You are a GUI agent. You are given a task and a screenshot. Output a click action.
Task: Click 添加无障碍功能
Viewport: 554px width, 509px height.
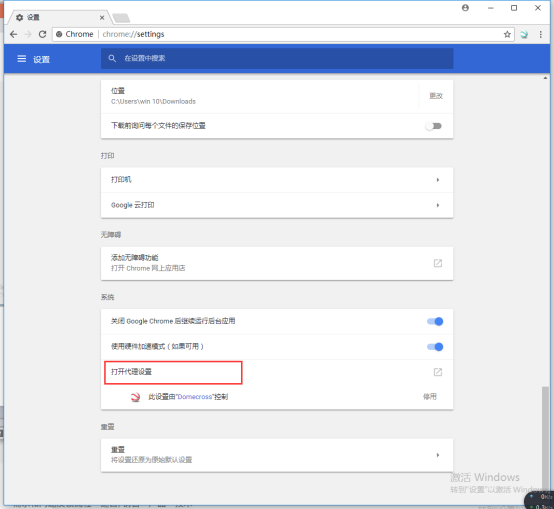point(135,258)
